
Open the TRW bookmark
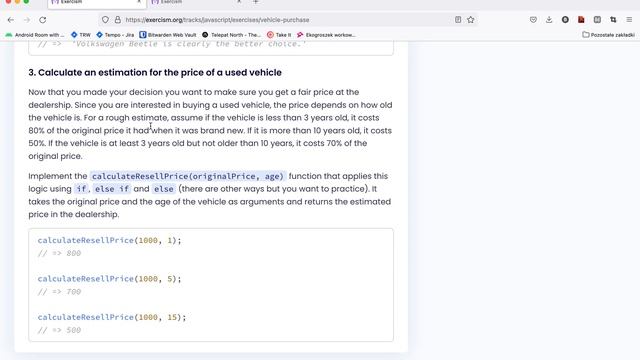(81, 35)
